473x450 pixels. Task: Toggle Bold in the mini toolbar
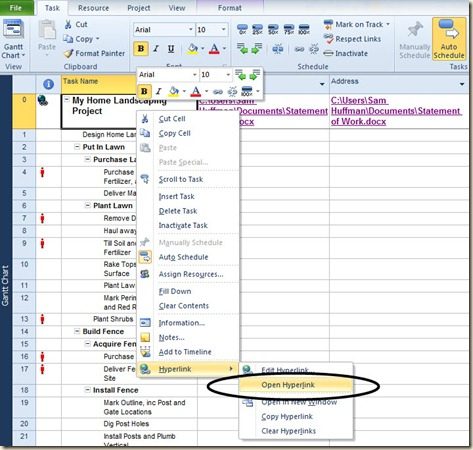click(144, 91)
